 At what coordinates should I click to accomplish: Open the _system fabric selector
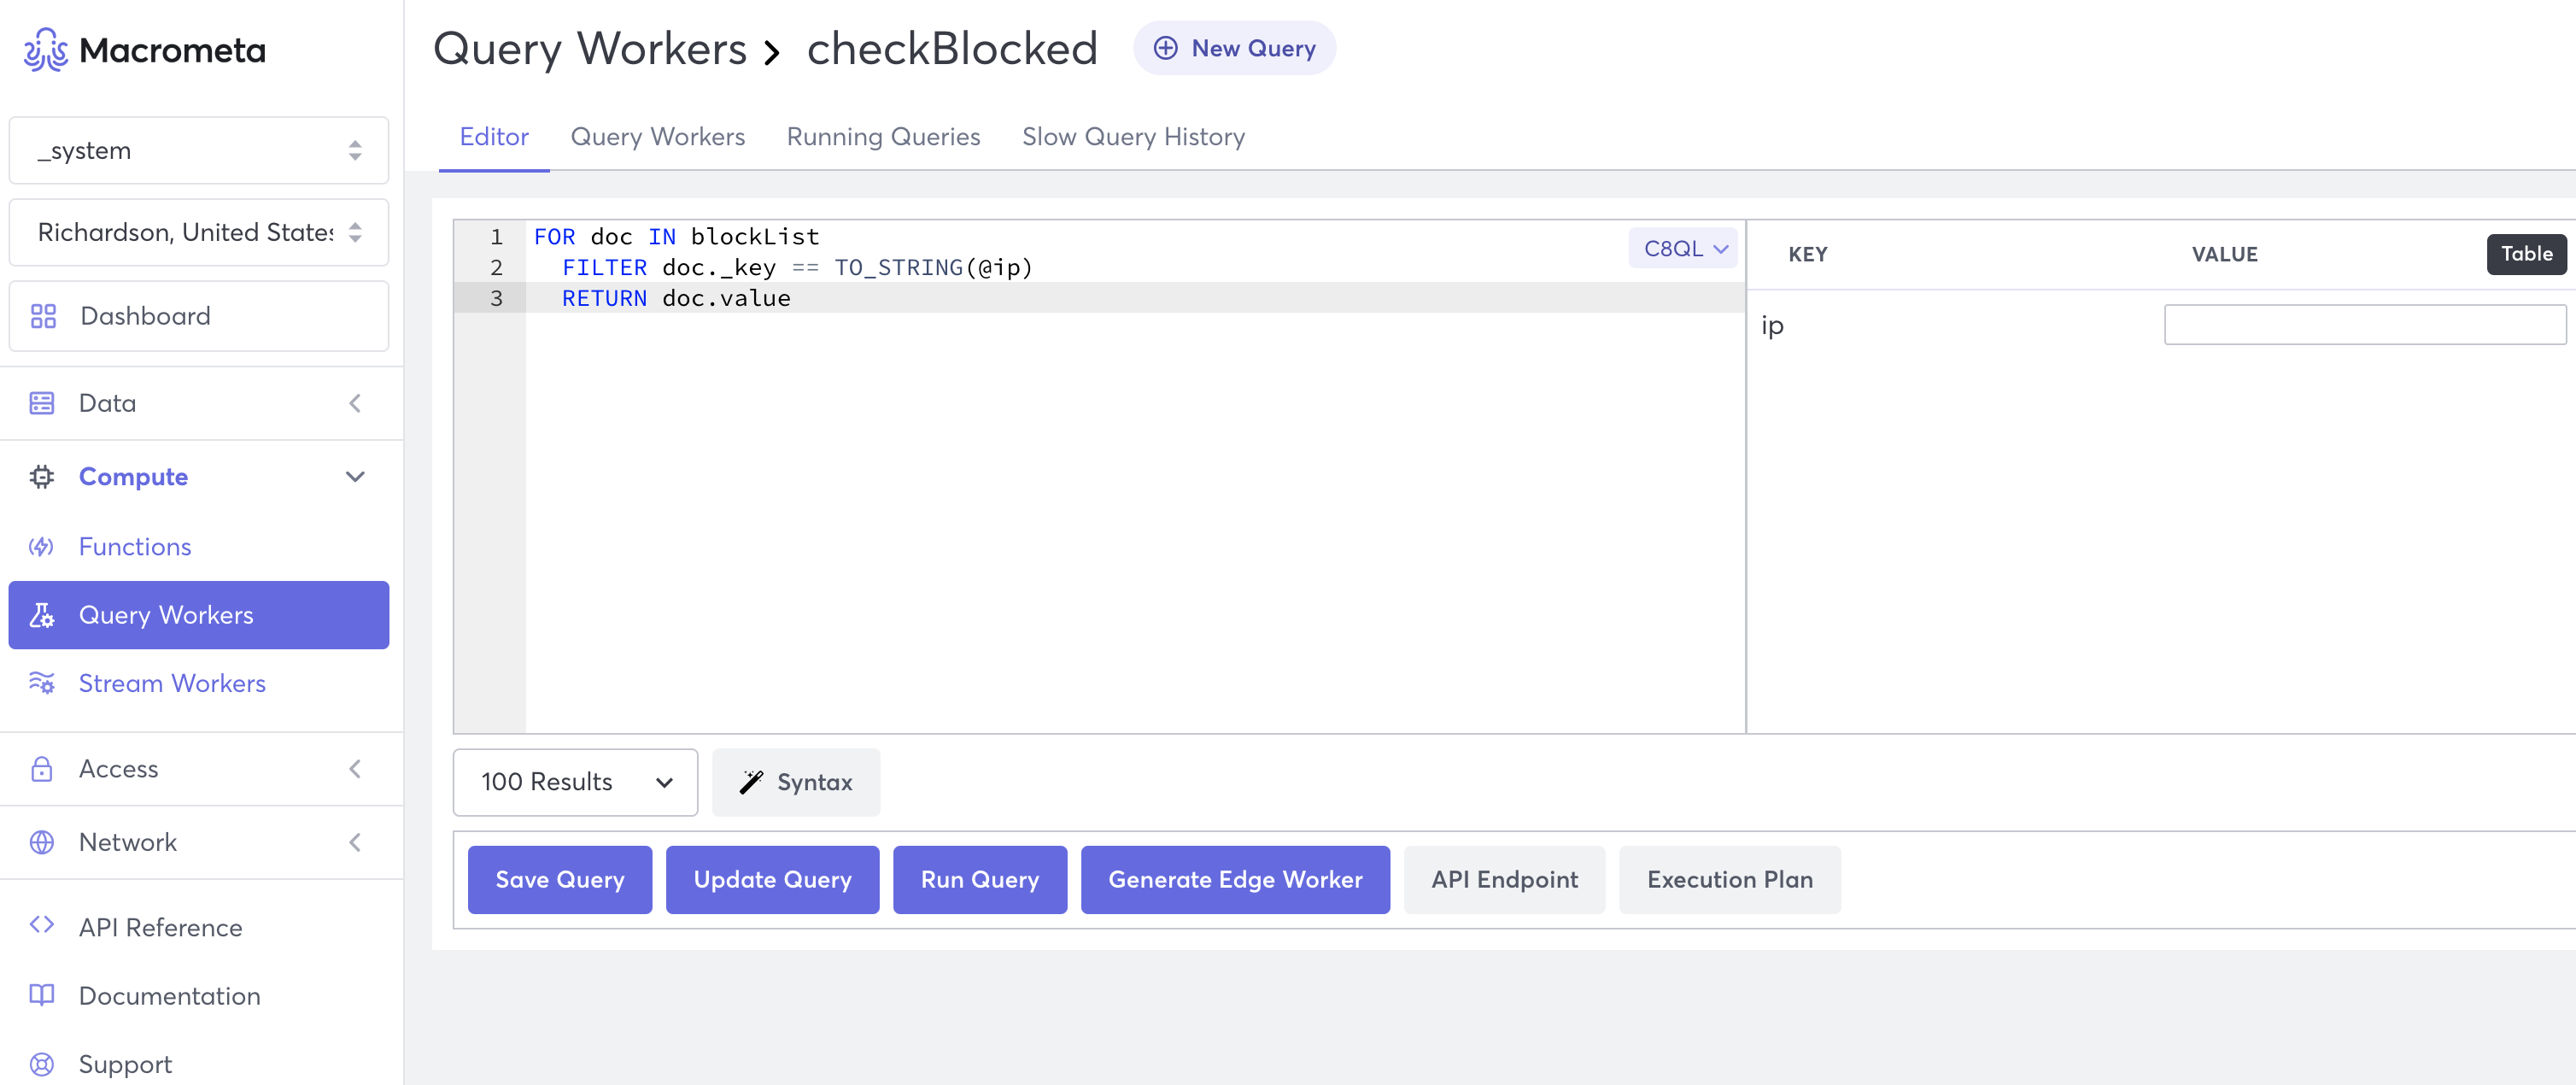pos(198,151)
